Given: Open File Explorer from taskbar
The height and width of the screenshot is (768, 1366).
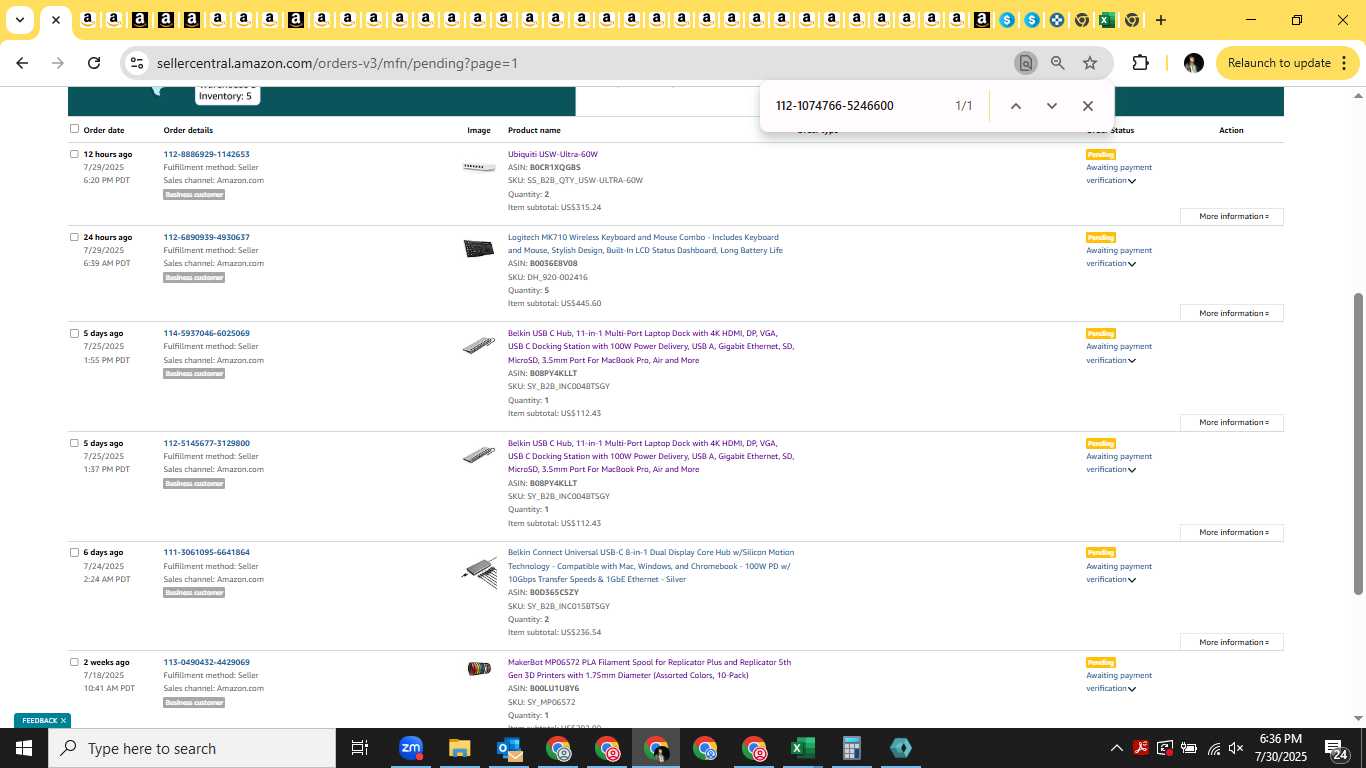Looking at the screenshot, I should [x=459, y=748].
